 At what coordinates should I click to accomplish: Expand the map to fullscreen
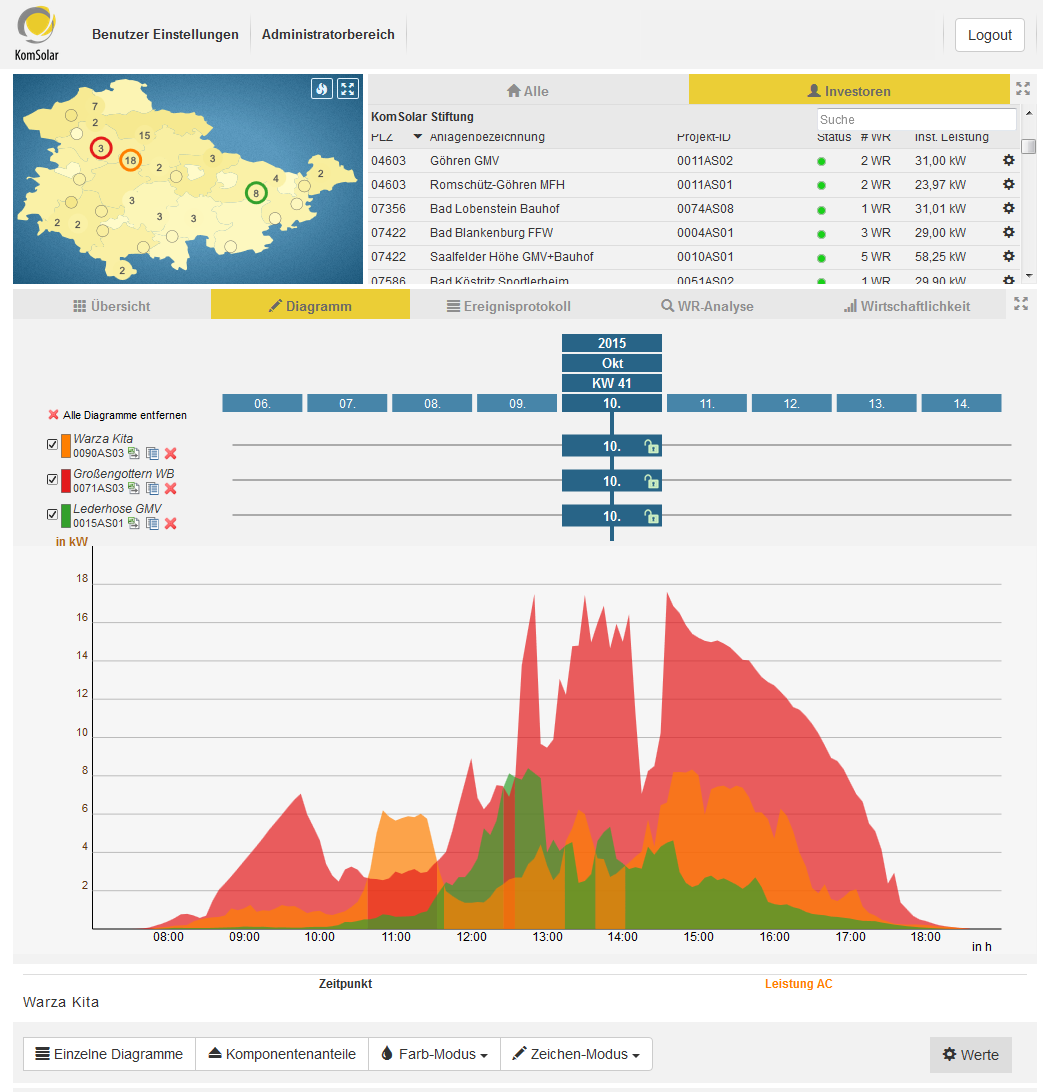tap(347, 89)
